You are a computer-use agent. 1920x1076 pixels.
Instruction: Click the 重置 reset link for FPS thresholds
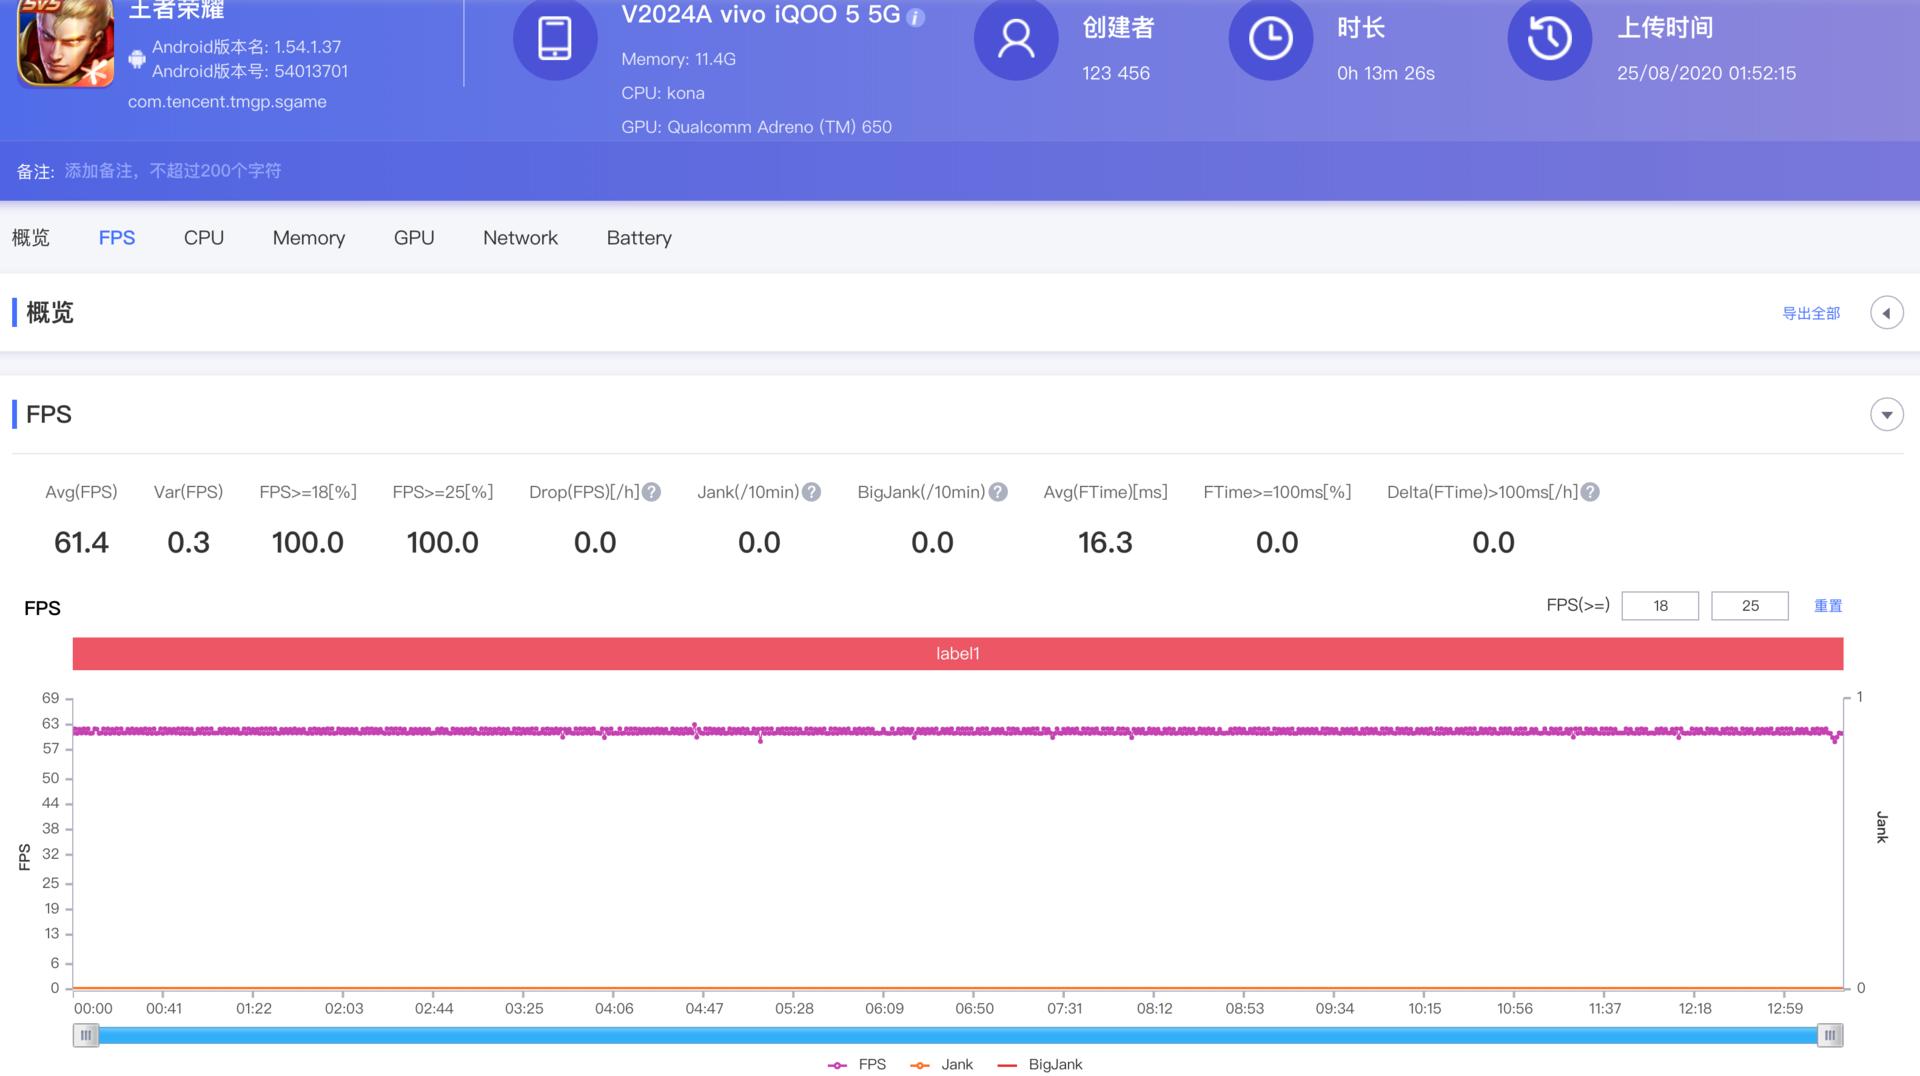tap(1828, 605)
